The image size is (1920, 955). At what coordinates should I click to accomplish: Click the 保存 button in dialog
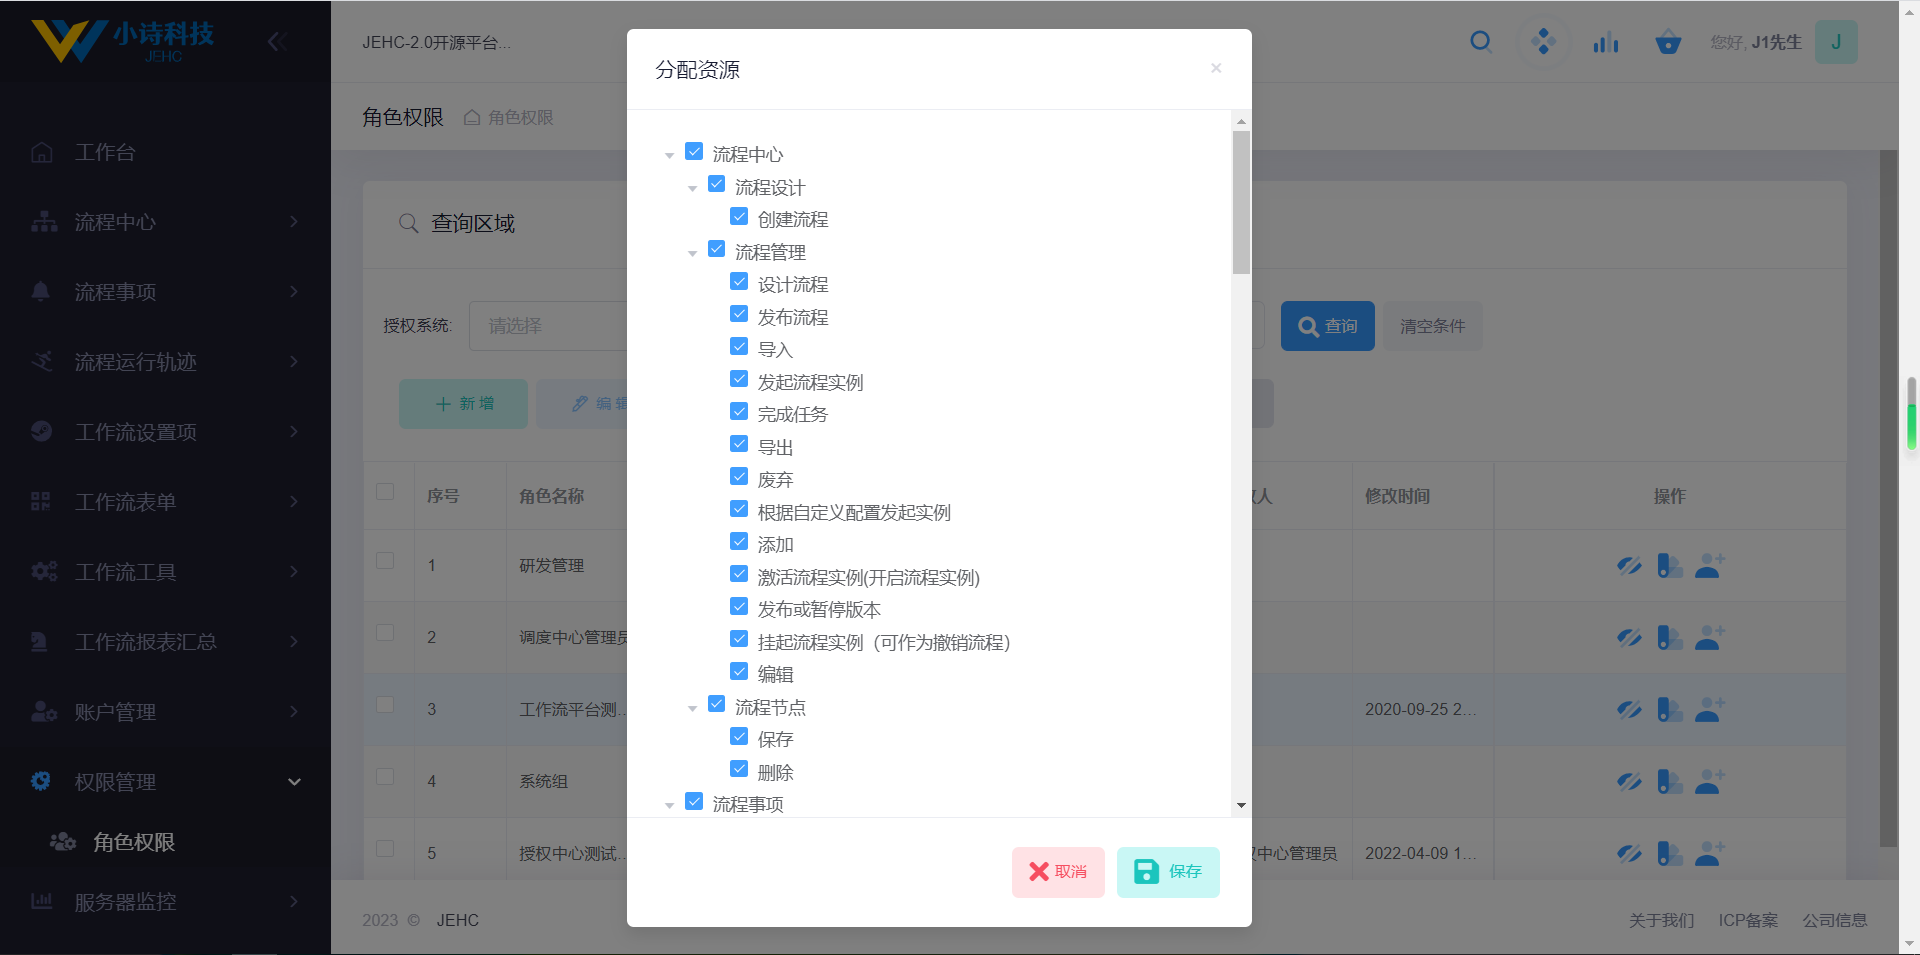pos(1168,872)
